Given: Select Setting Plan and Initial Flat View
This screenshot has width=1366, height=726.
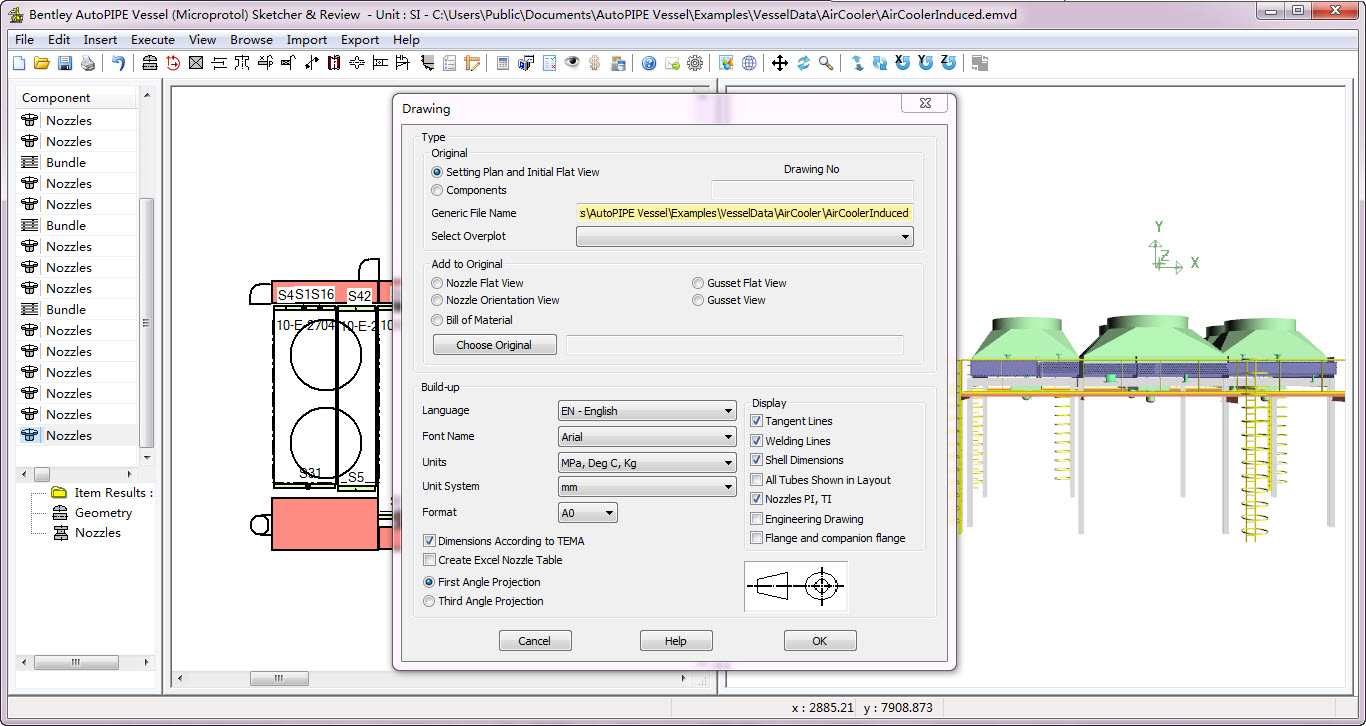Looking at the screenshot, I should [515, 172].
